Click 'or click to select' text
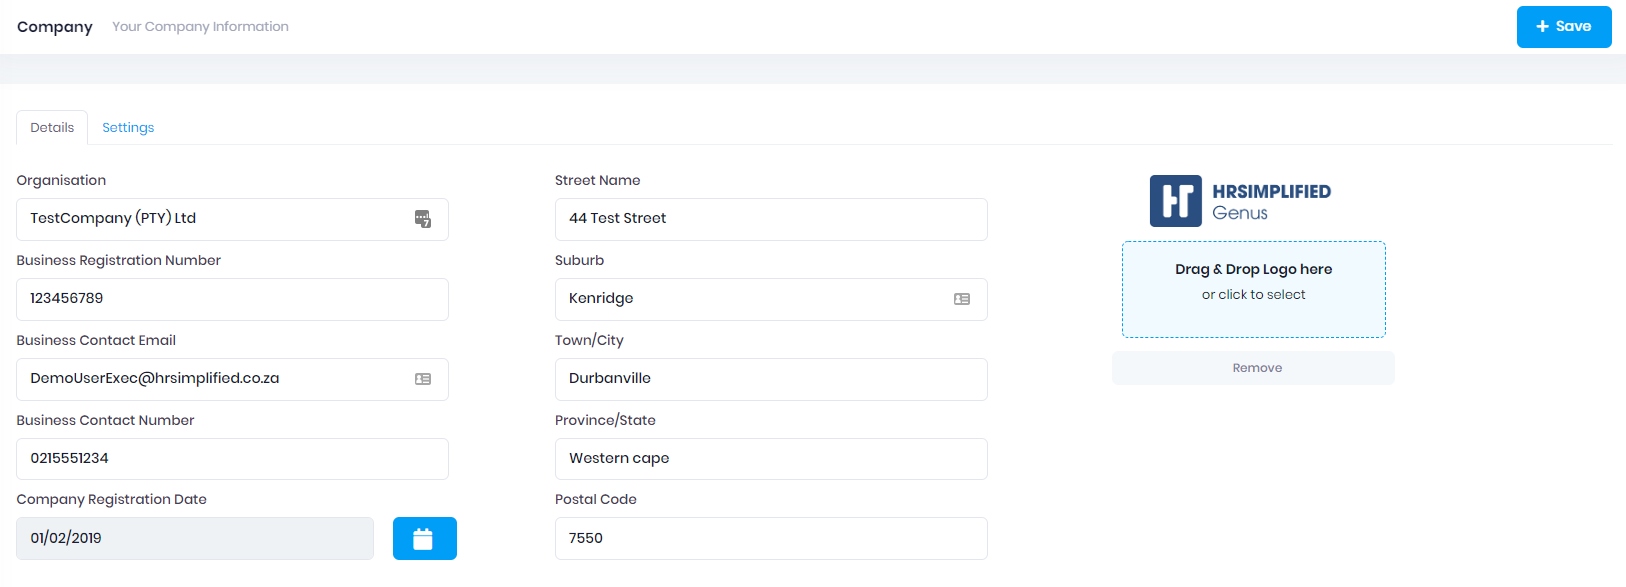The image size is (1626, 587). coord(1254,295)
